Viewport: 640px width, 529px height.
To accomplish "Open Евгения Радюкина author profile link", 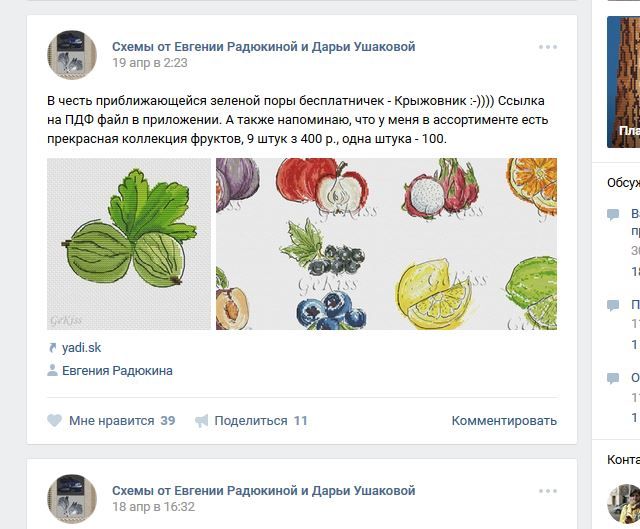I will pyautogui.click(x=117, y=371).
